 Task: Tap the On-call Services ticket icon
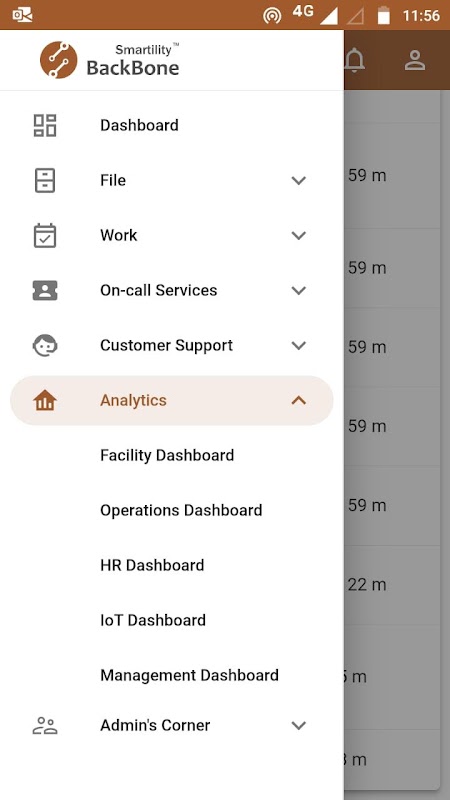pyautogui.click(x=45, y=290)
